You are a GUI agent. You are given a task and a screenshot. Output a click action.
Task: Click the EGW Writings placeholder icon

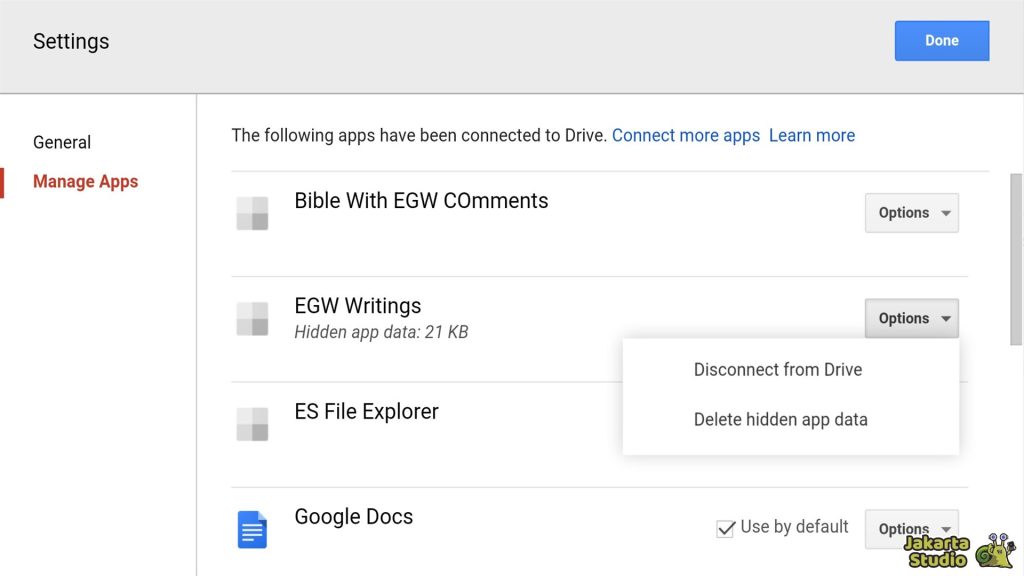click(252, 319)
